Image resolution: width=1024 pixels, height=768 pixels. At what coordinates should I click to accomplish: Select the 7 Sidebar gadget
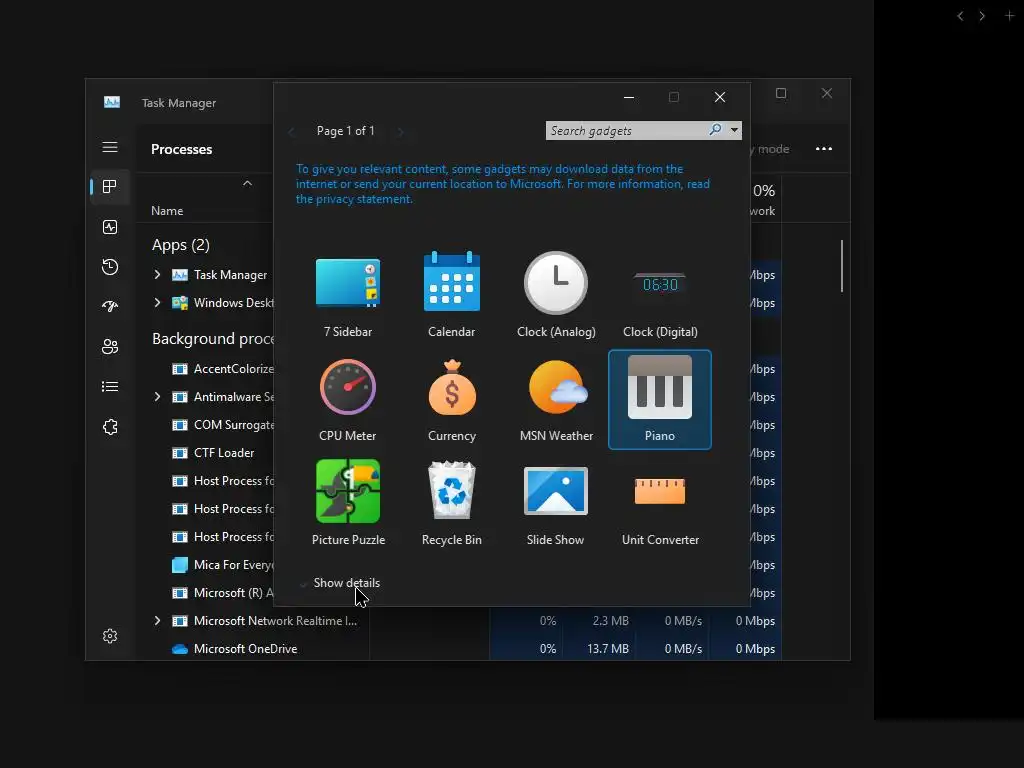coord(347,296)
